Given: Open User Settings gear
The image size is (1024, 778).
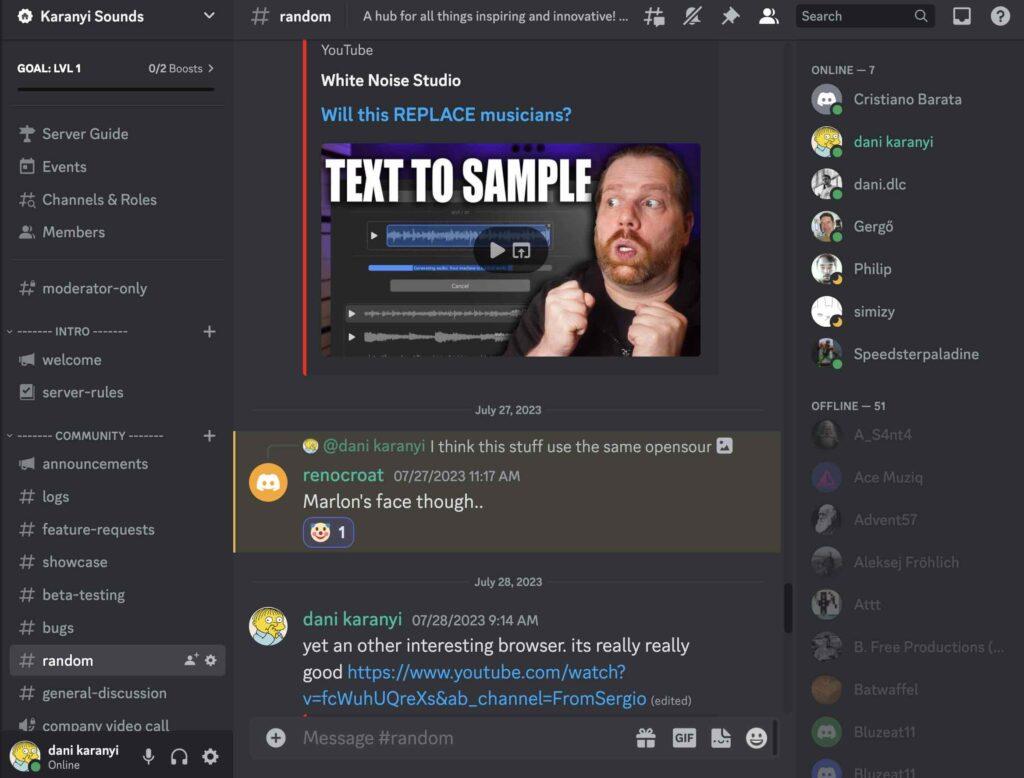Looking at the screenshot, I should (210, 756).
